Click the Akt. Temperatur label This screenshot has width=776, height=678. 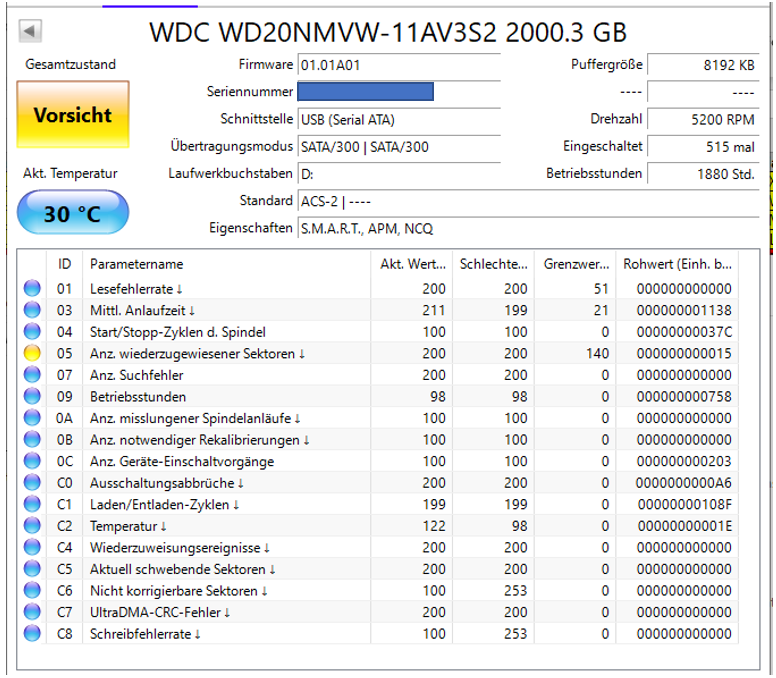[x=70, y=173]
